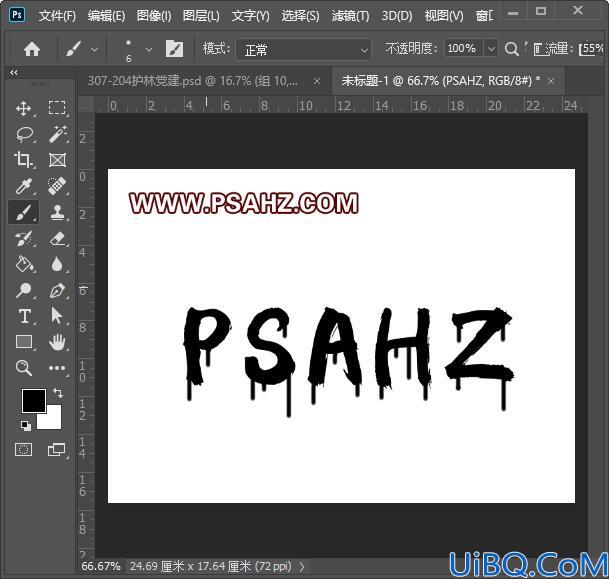Select the Crop tool

coord(23,160)
